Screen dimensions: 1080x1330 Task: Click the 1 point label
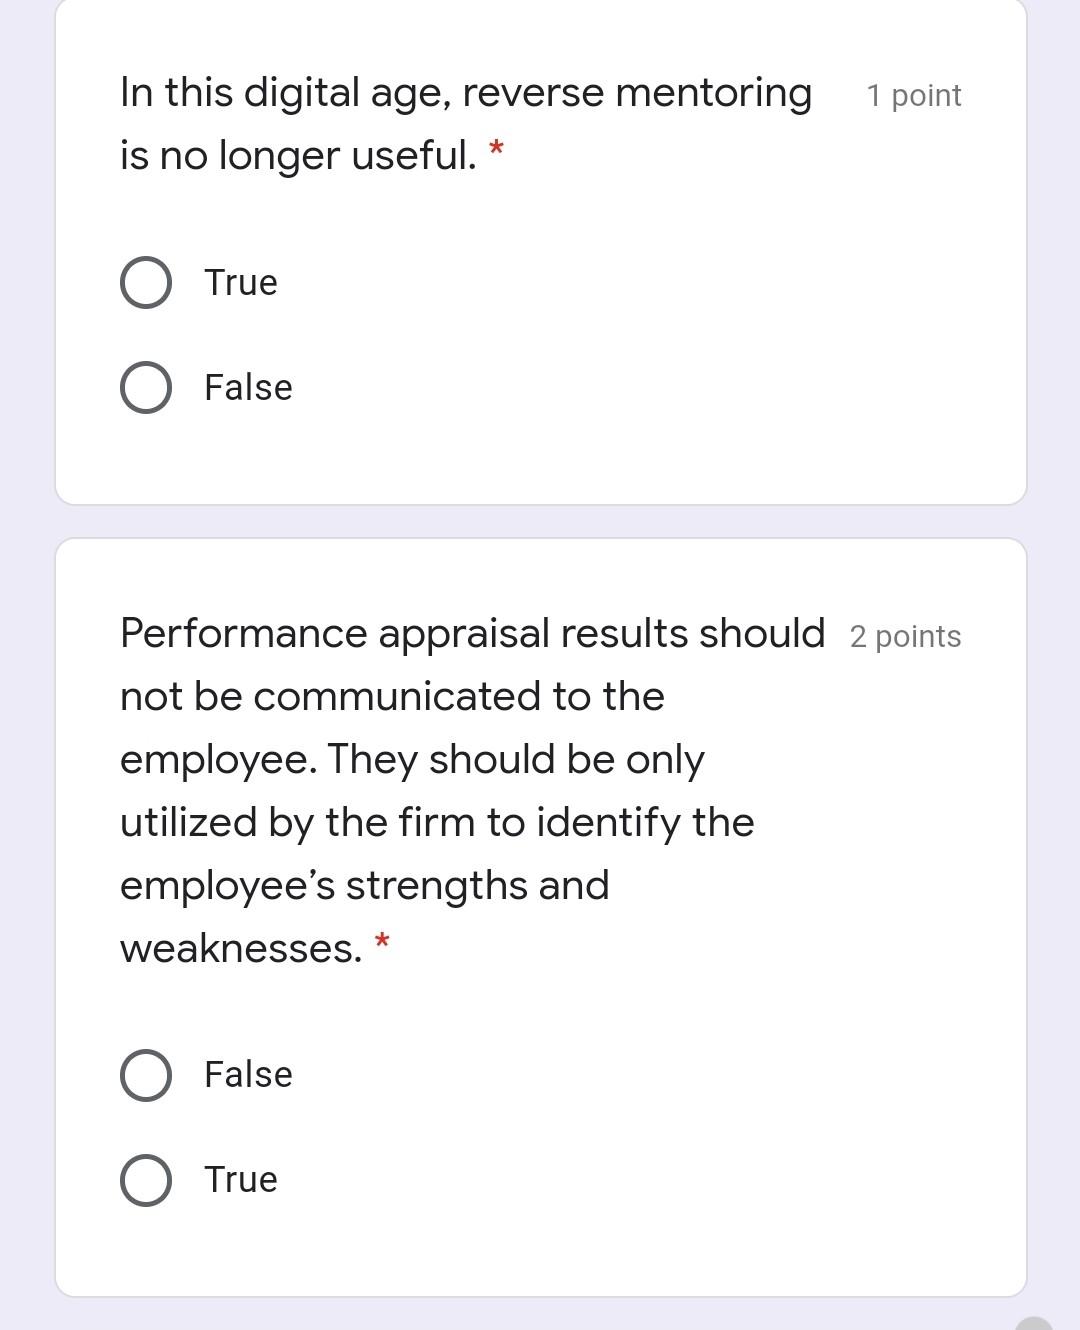pyautogui.click(x=914, y=95)
